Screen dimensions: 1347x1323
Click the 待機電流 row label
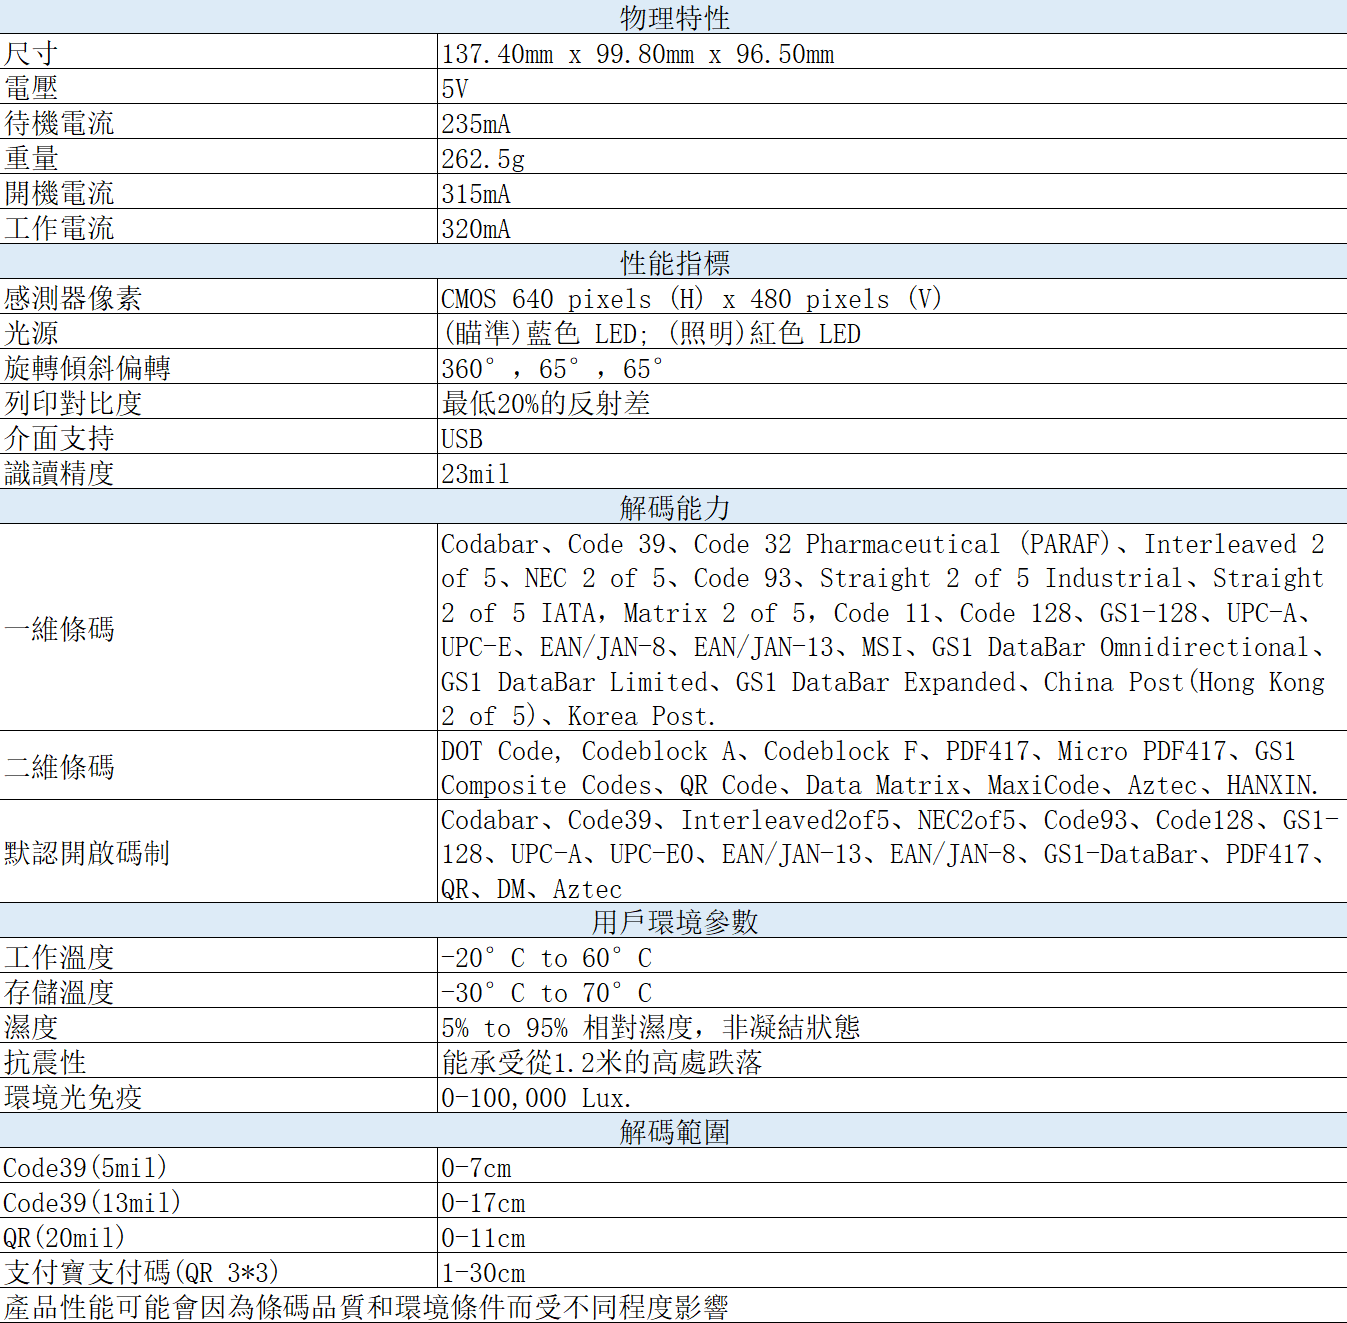60,124
